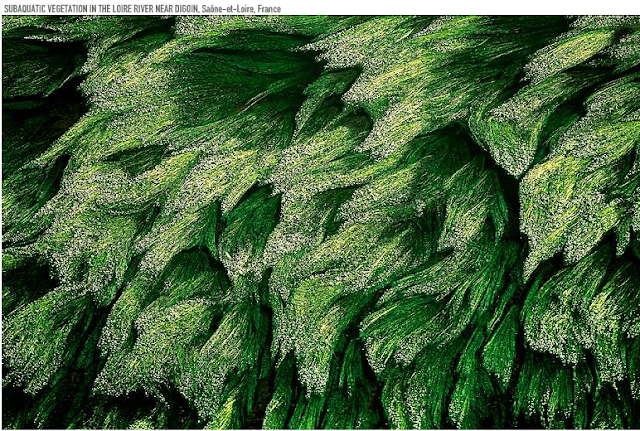Image resolution: width=640 pixels, height=431 pixels.
Task: Click the caption 'SUBAQUATIC VEGETATION IN THE LOIRE RIVER NEAR DIGOIN'
Action: [101, 9]
